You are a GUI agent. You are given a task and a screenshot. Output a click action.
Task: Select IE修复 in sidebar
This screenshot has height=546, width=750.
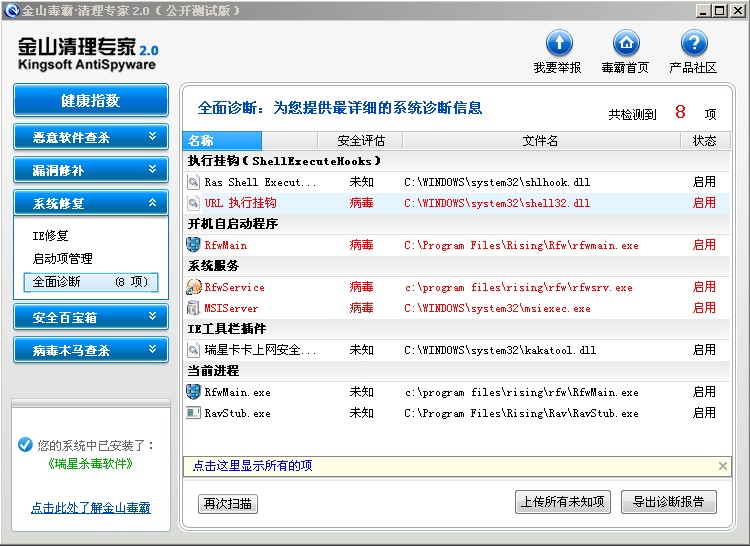pos(50,235)
